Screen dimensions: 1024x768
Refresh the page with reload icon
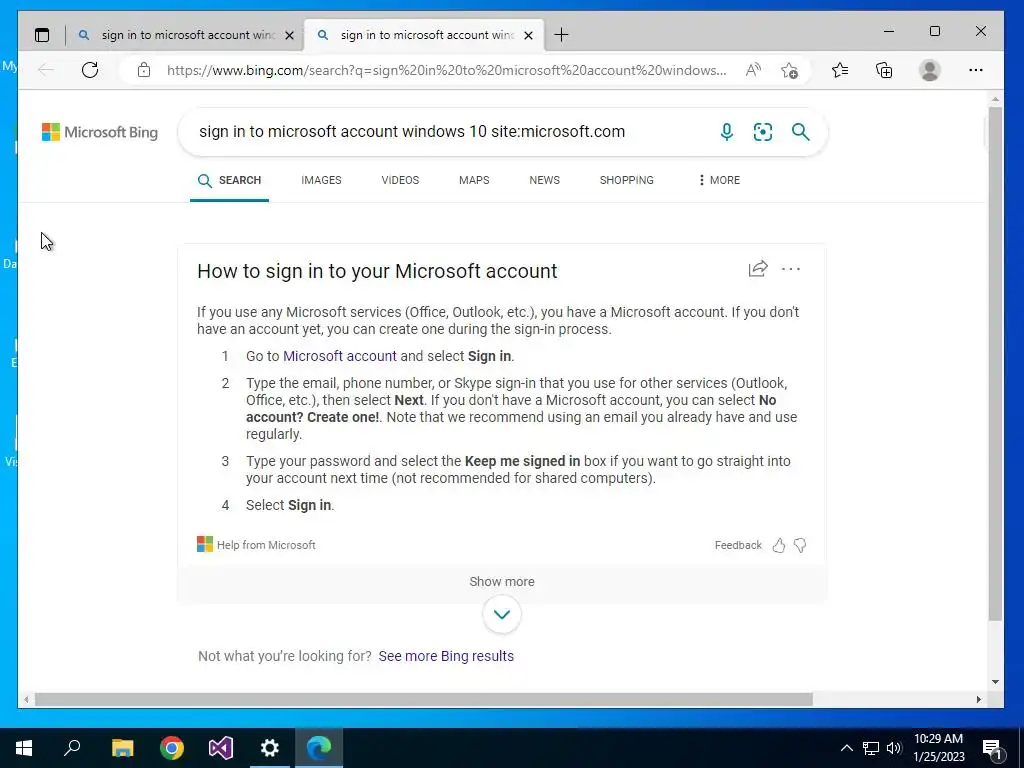coord(90,70)
